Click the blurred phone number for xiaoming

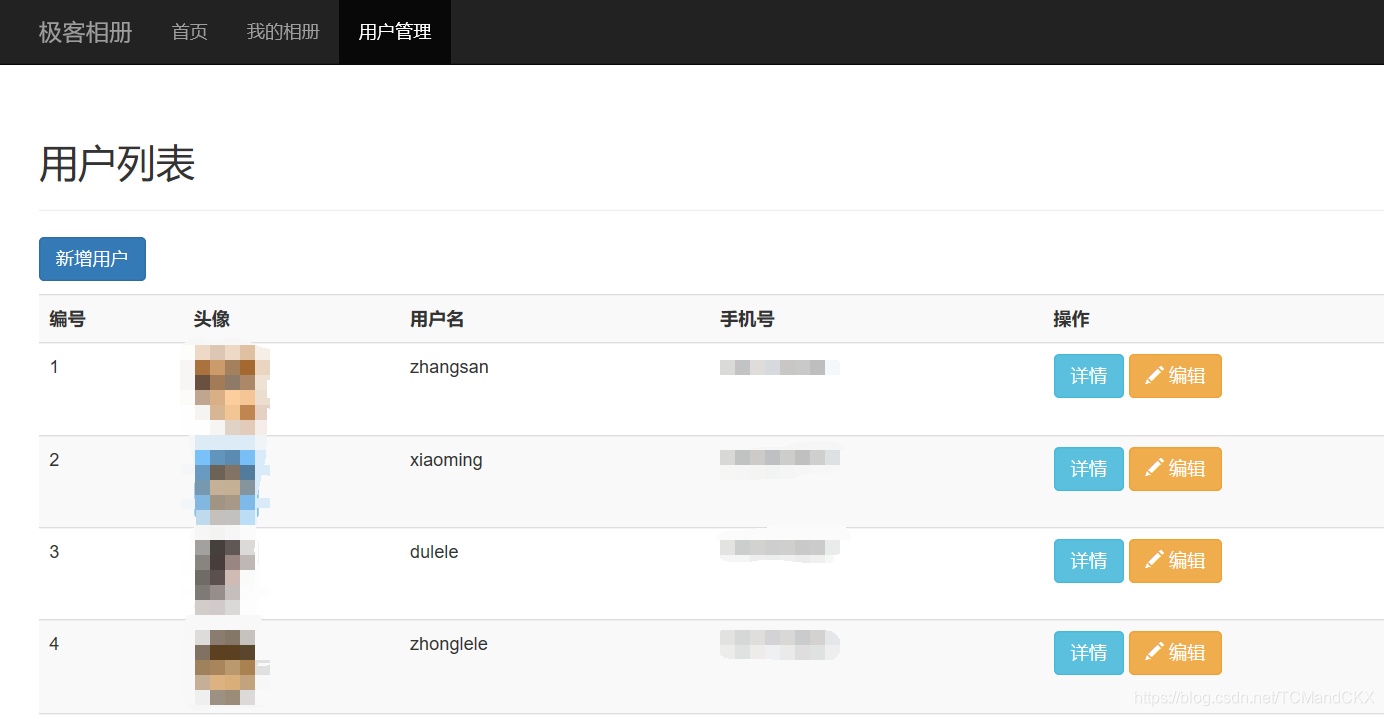point(779,458)
